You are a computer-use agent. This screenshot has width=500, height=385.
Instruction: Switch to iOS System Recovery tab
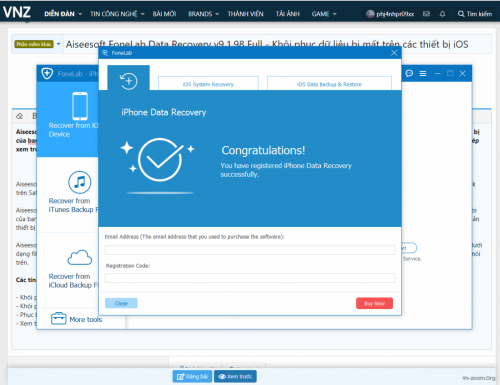[208, 84]
